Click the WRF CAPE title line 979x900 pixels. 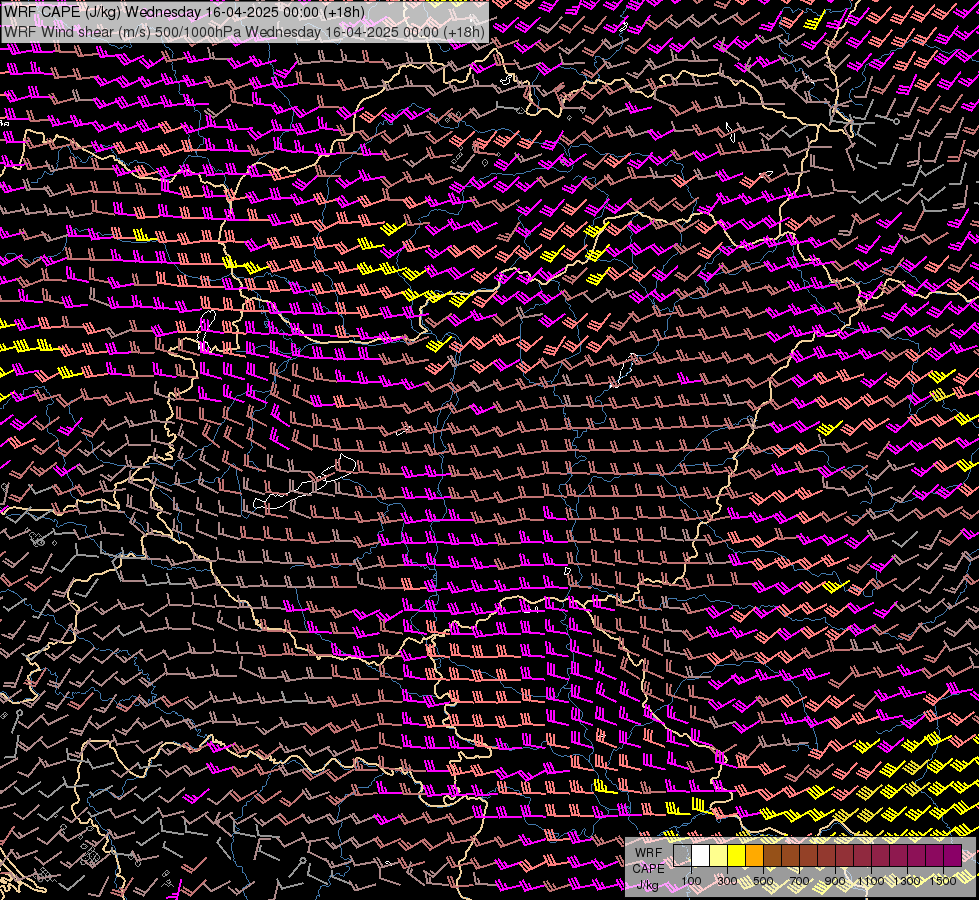point(184,12)
